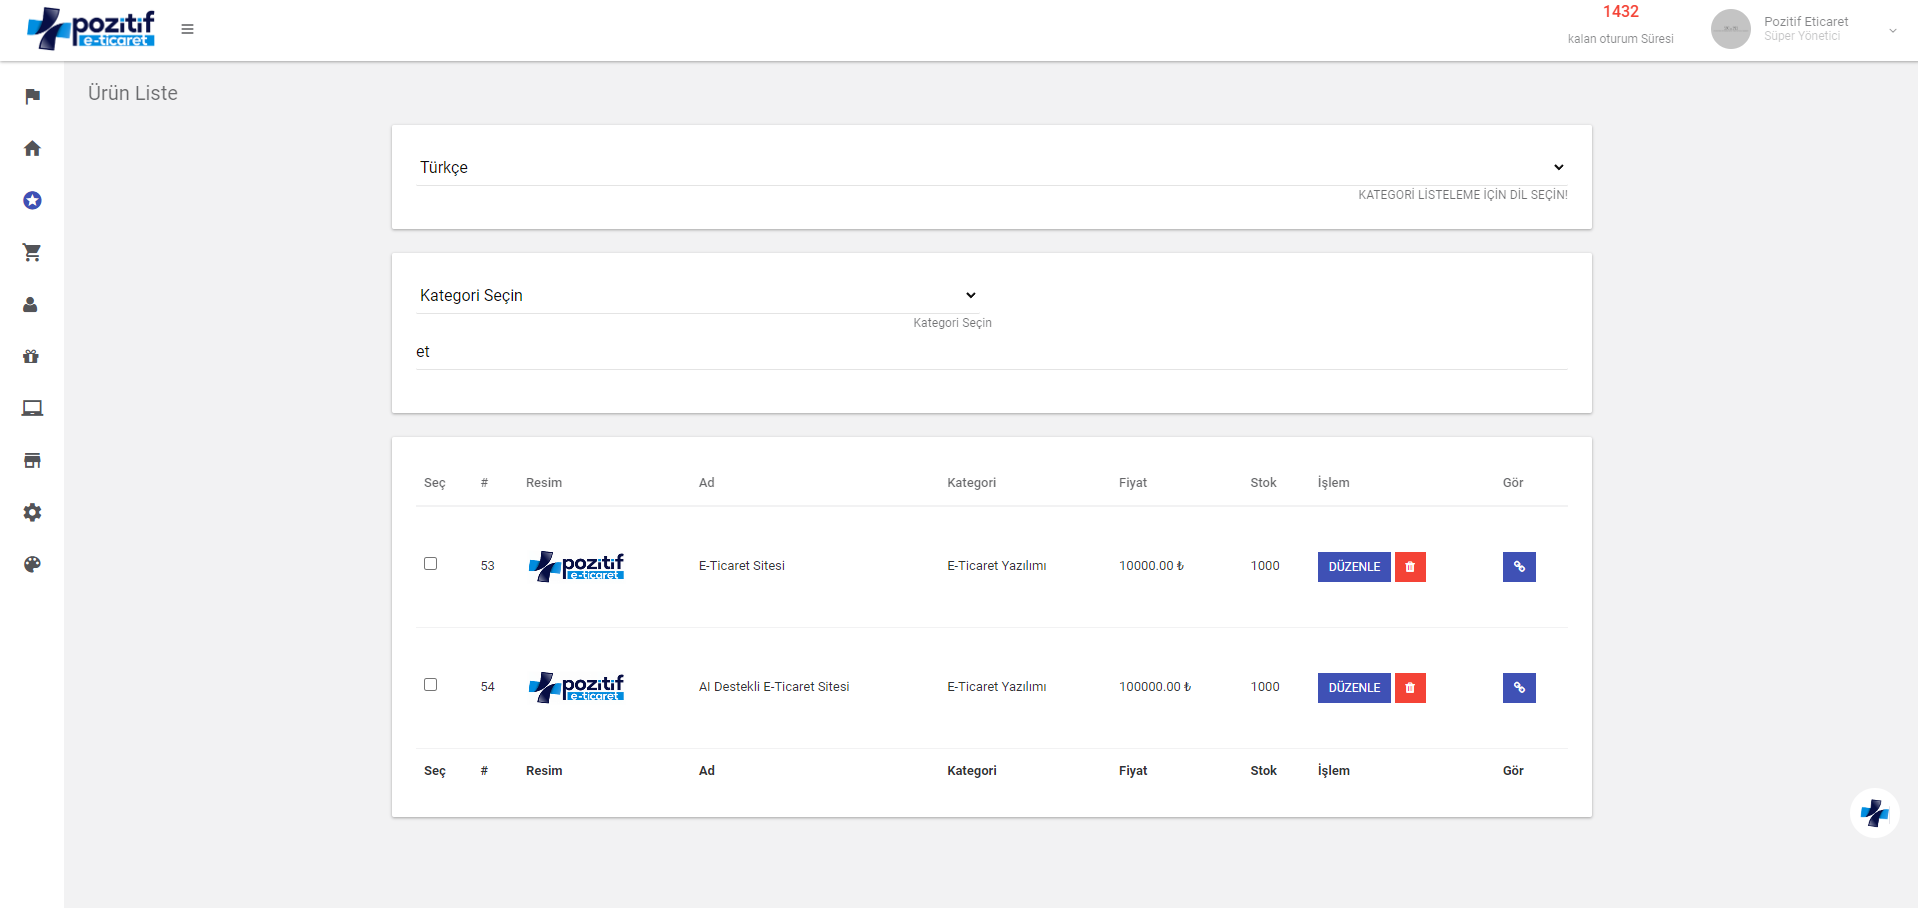Click the laptop icon in sidebar
This screenshot has width=1918, height=908.
[x=32, y=408]
